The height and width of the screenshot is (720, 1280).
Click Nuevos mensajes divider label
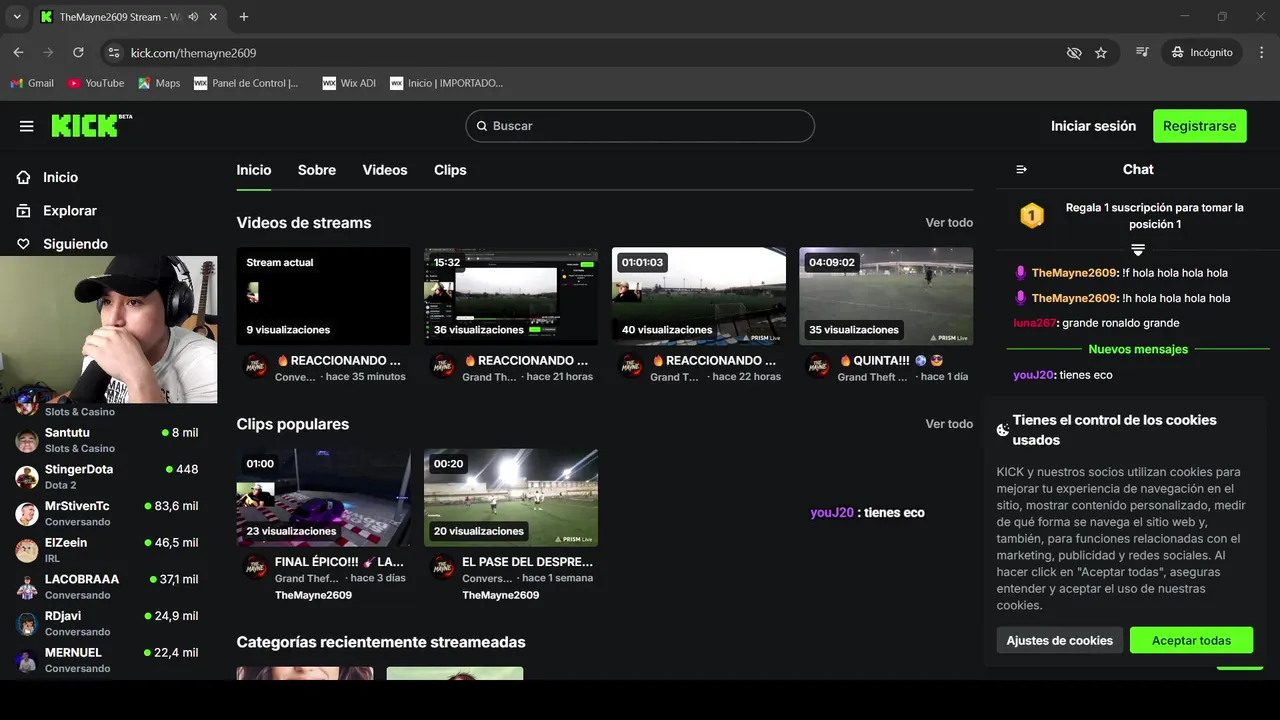[1138, 349]
